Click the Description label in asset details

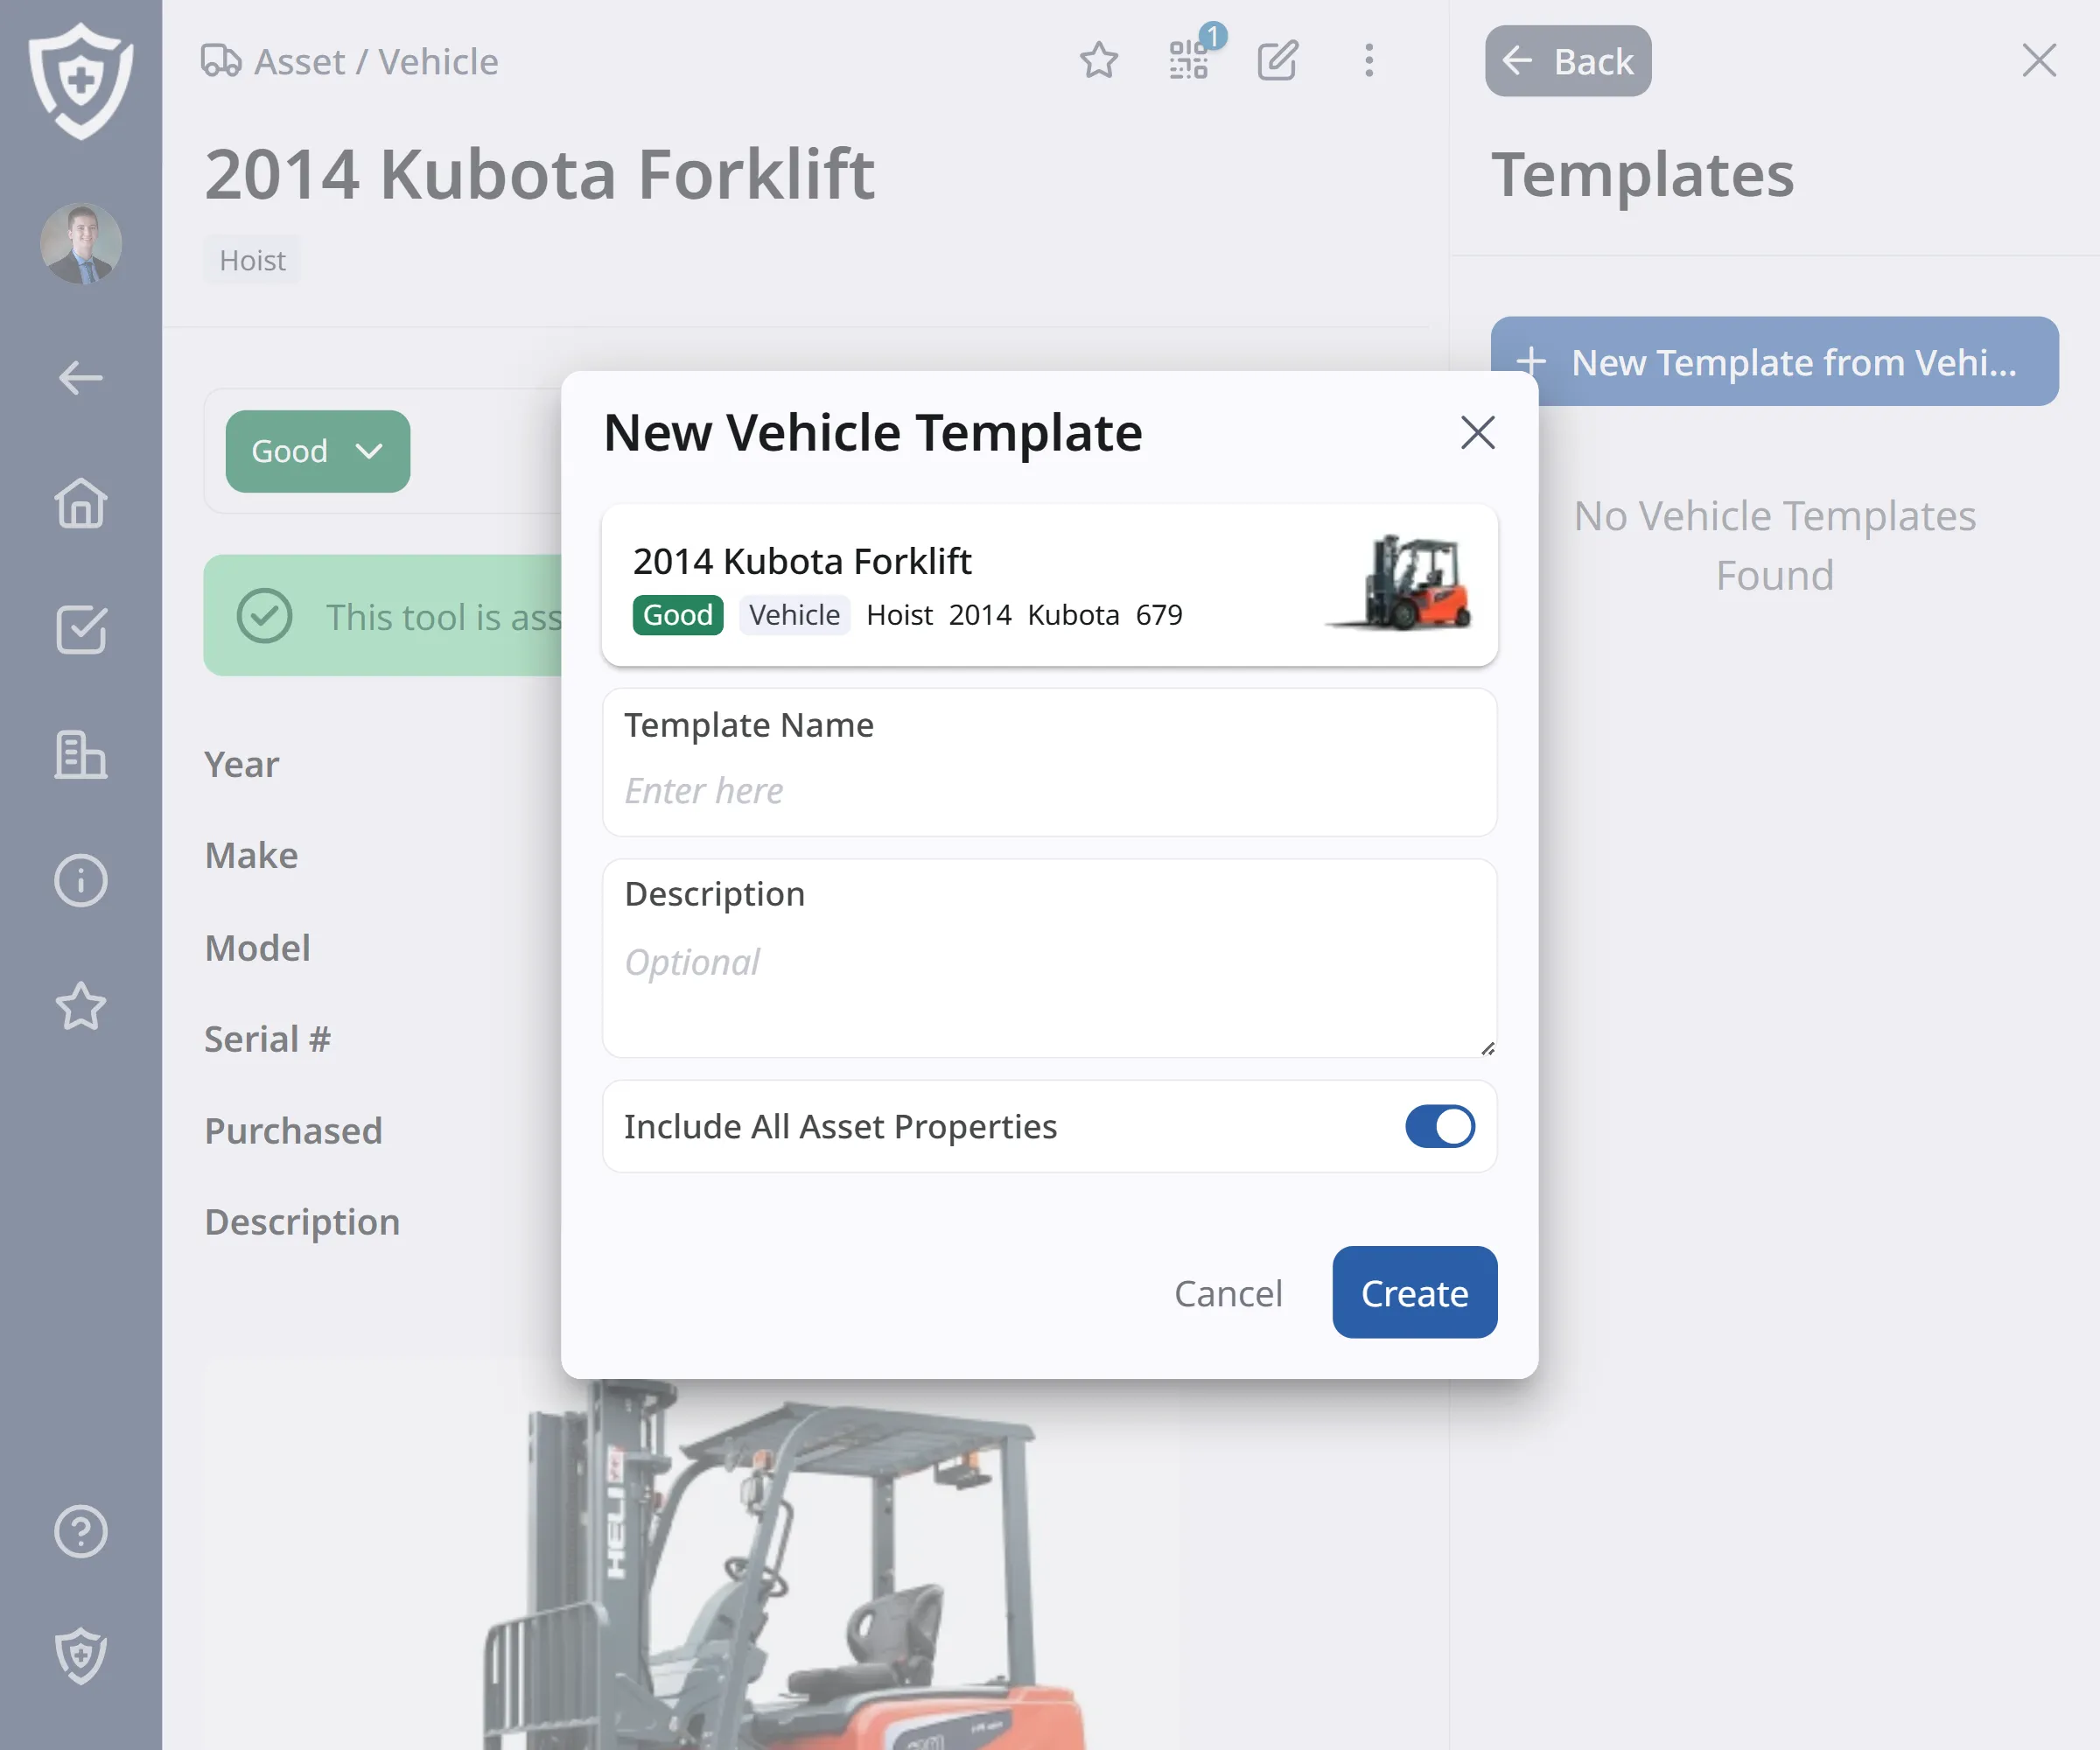[x=302, y=1222]
